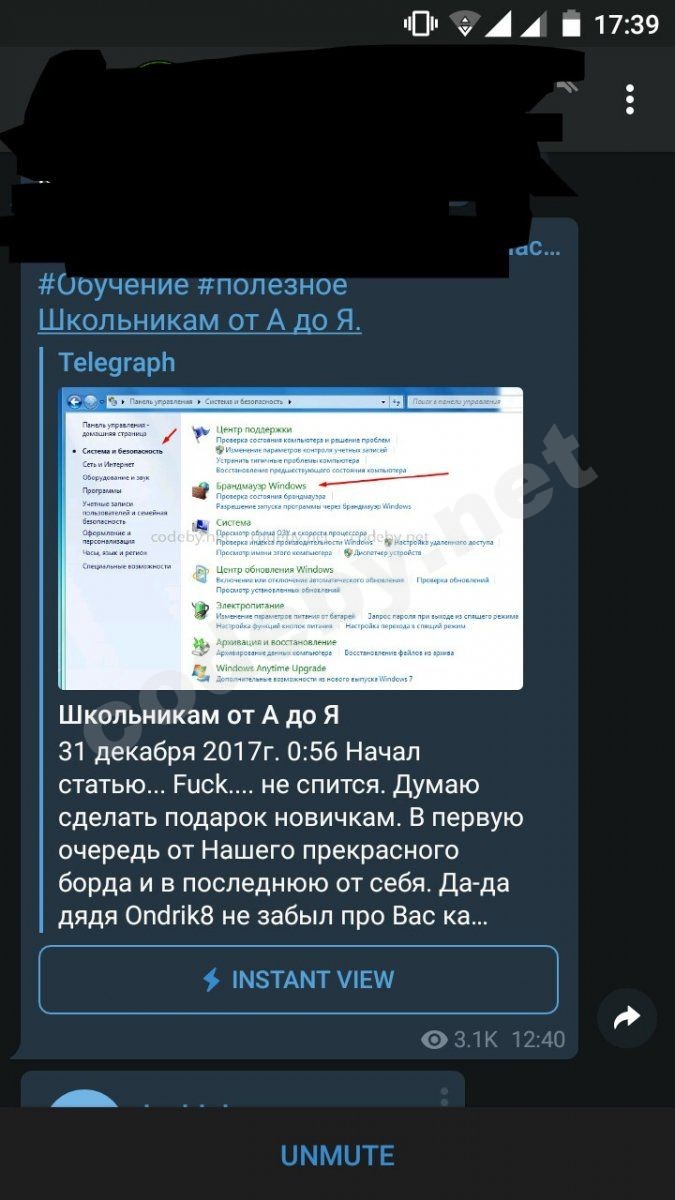The height and width of the screenshot is (1200, 675).
Task: Open the article with INSTANT VIEW button
Action: click(x=298, y=980)
